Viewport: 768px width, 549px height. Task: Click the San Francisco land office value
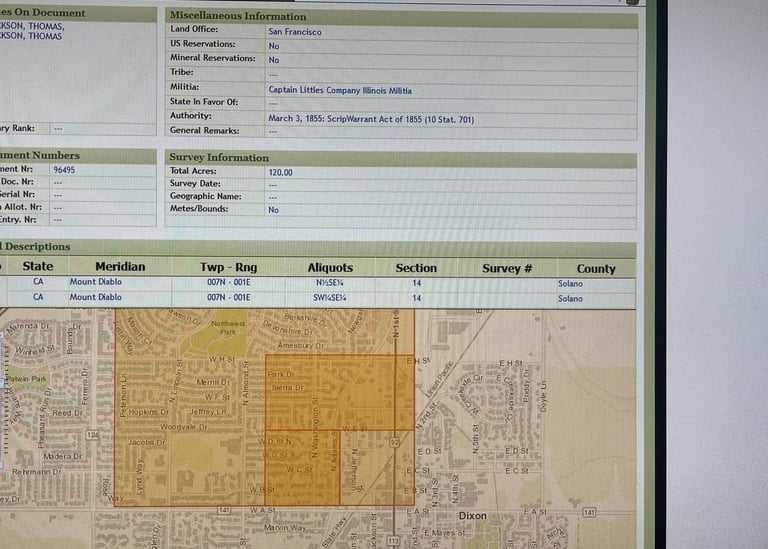tap(295, 32)
